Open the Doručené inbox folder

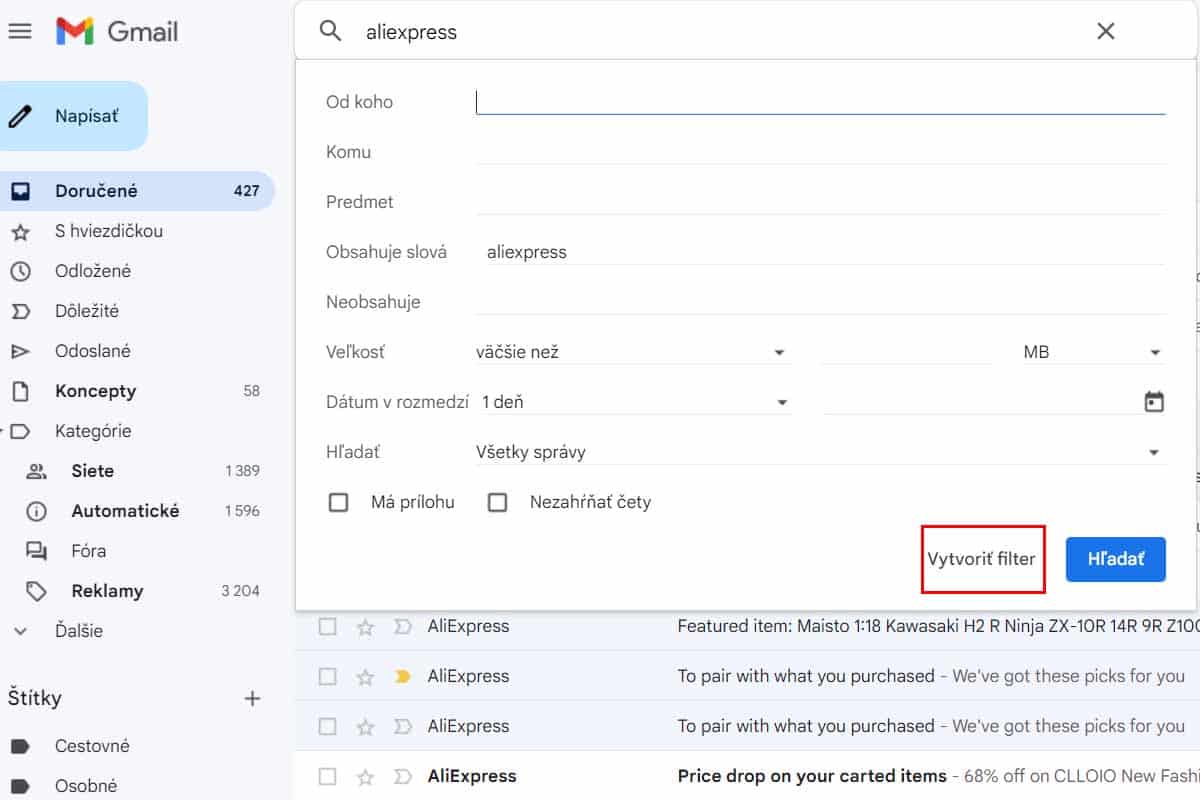137,191
